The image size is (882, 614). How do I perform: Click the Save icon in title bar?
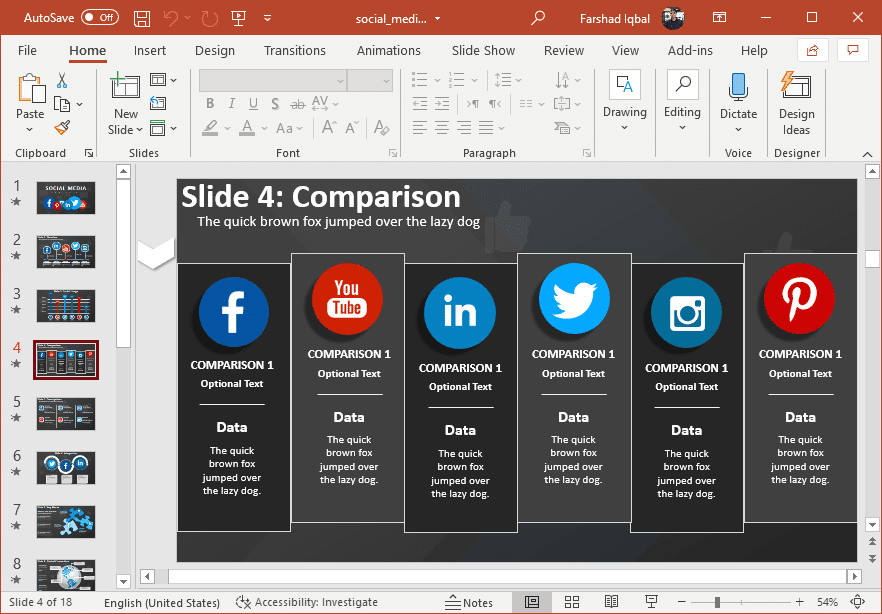[142, 18]
